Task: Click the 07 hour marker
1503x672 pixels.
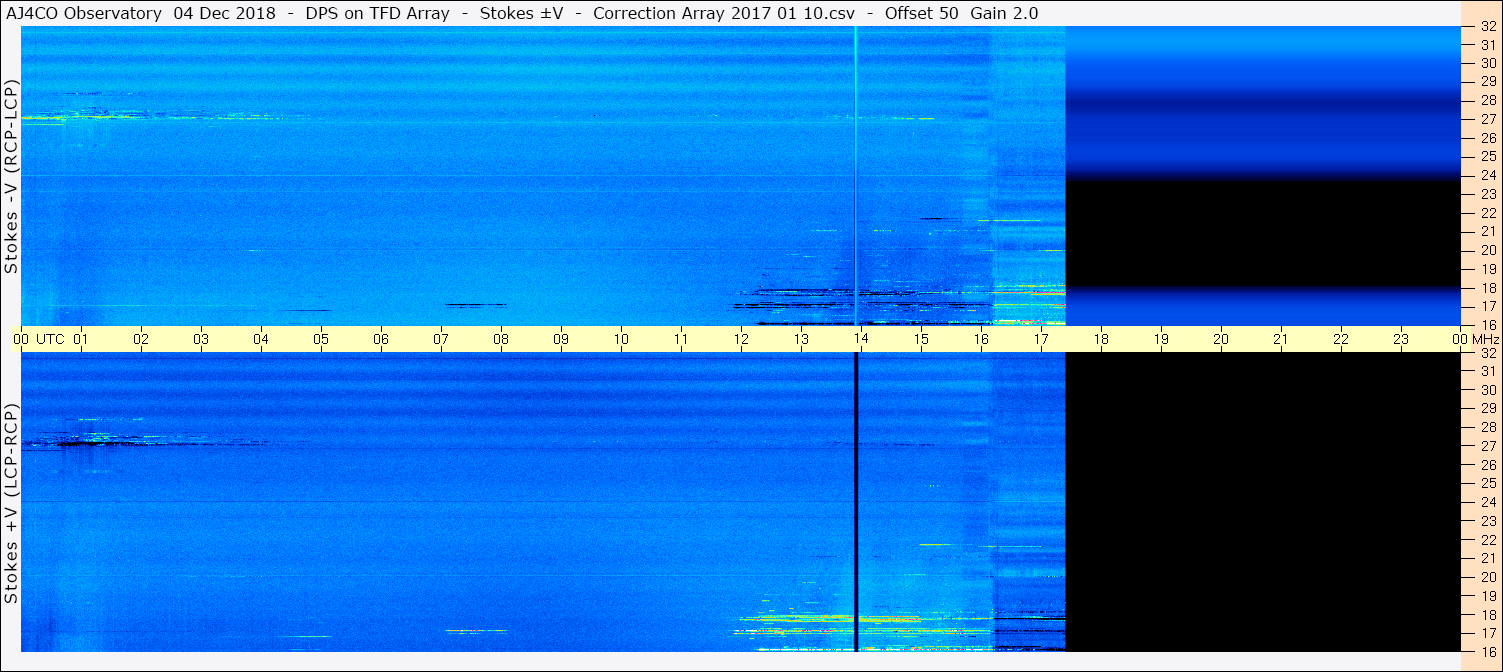Action: pyautogui.click(x=441, y=339)
